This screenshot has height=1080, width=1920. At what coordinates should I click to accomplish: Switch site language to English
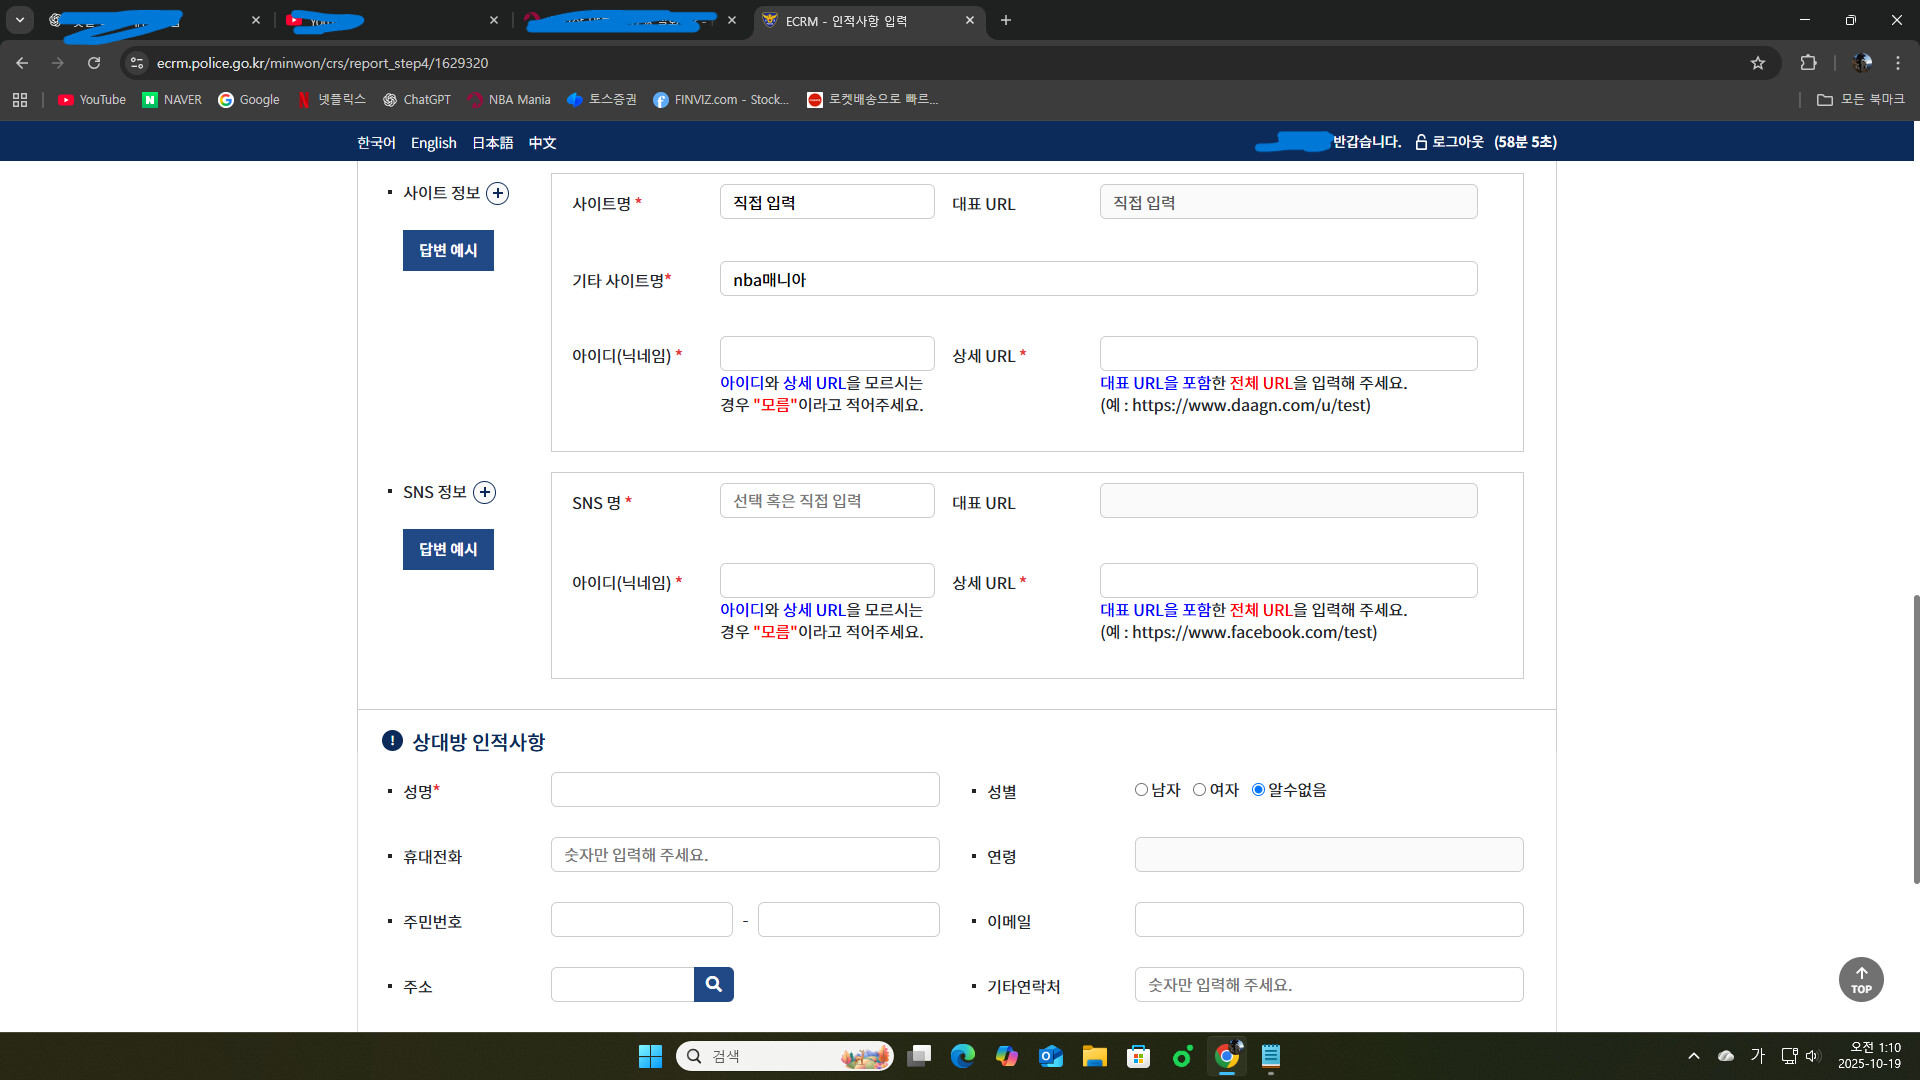tap(433, 143)
